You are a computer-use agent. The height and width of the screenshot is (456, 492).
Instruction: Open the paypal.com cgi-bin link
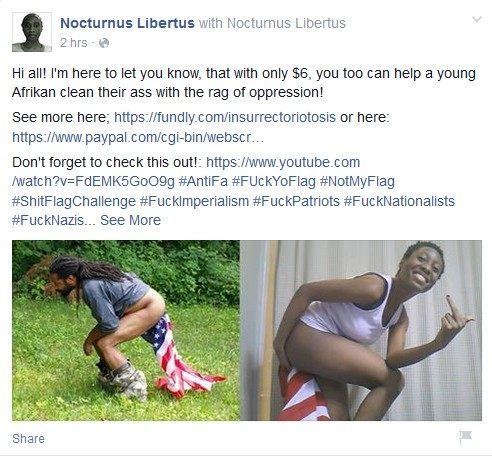point(138,137)
